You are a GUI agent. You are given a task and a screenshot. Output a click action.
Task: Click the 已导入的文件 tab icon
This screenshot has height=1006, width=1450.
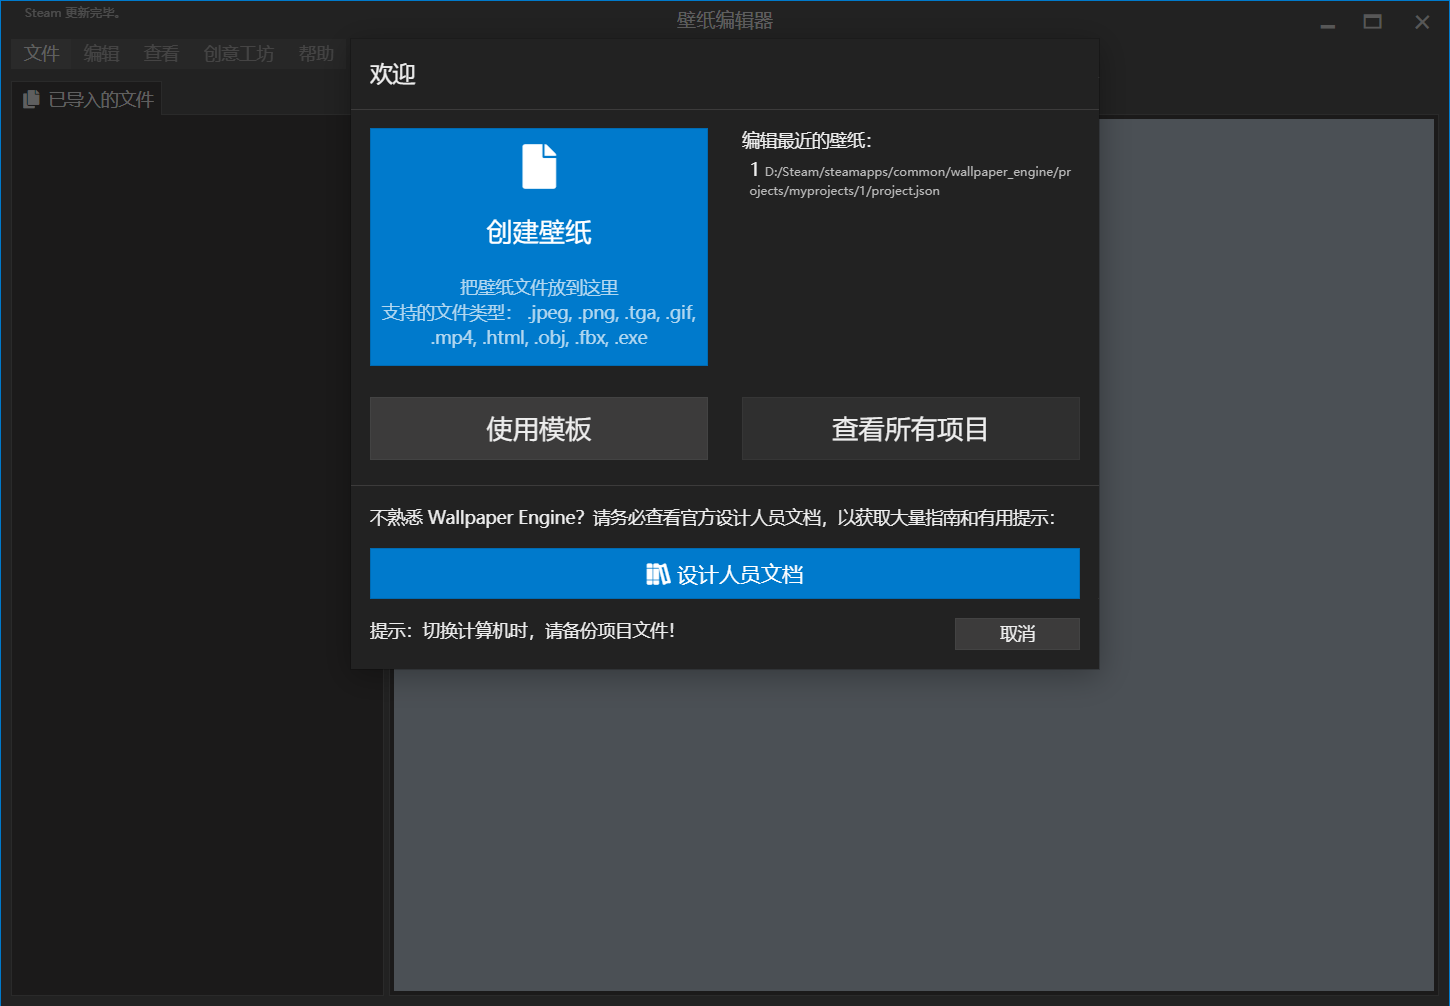(31, 99)
